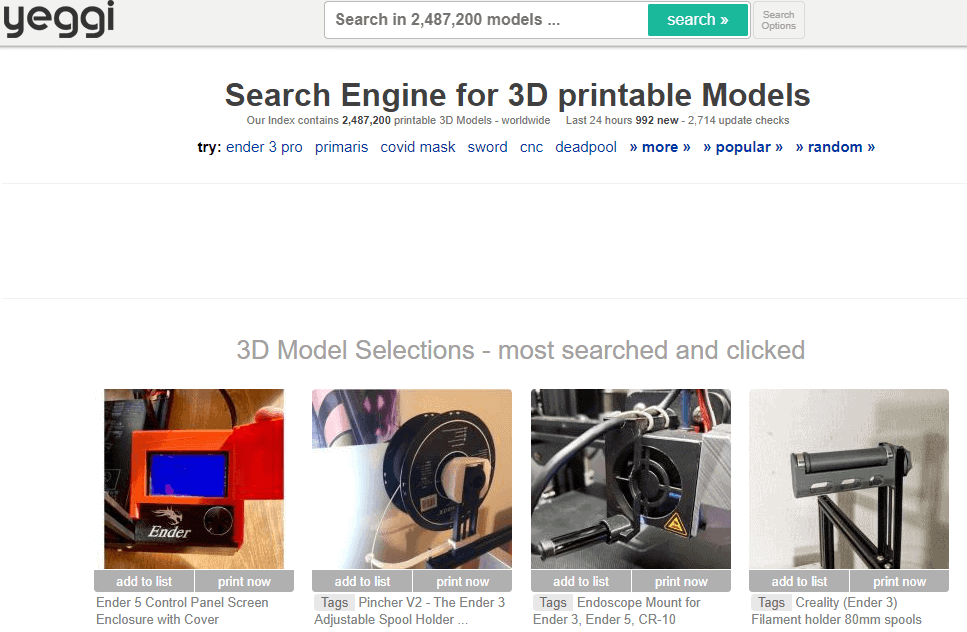Click the 'sword' search suggestion
This screenshot has height=632, width=967.
487,147
